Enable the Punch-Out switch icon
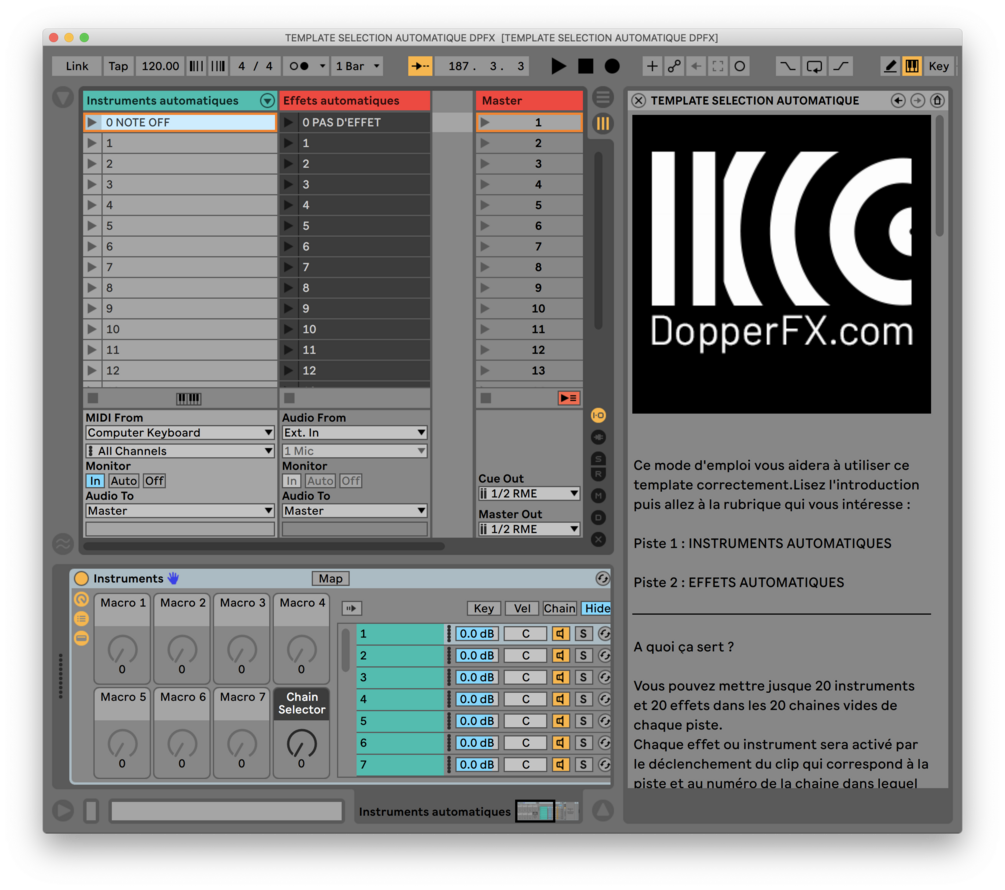 (x=841, y=66)
